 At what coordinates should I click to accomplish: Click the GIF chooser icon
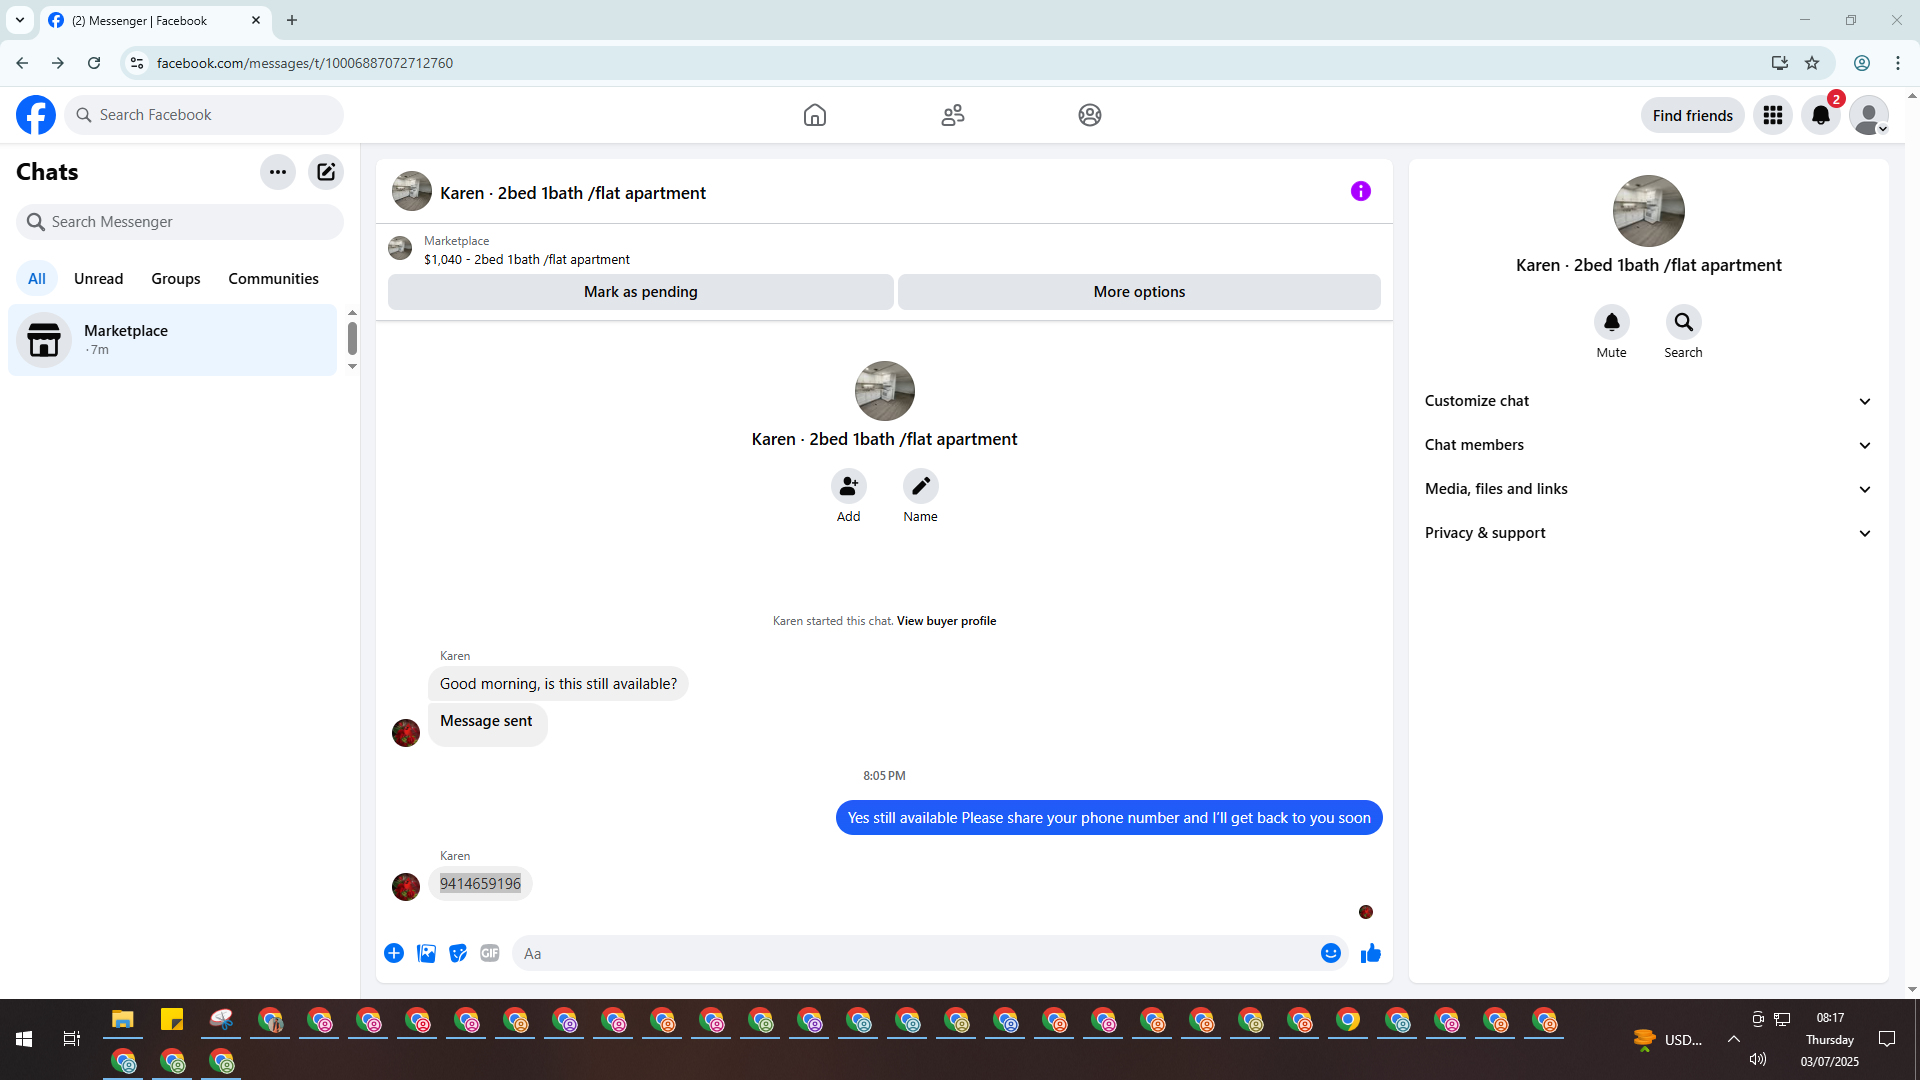pos(489,953)
